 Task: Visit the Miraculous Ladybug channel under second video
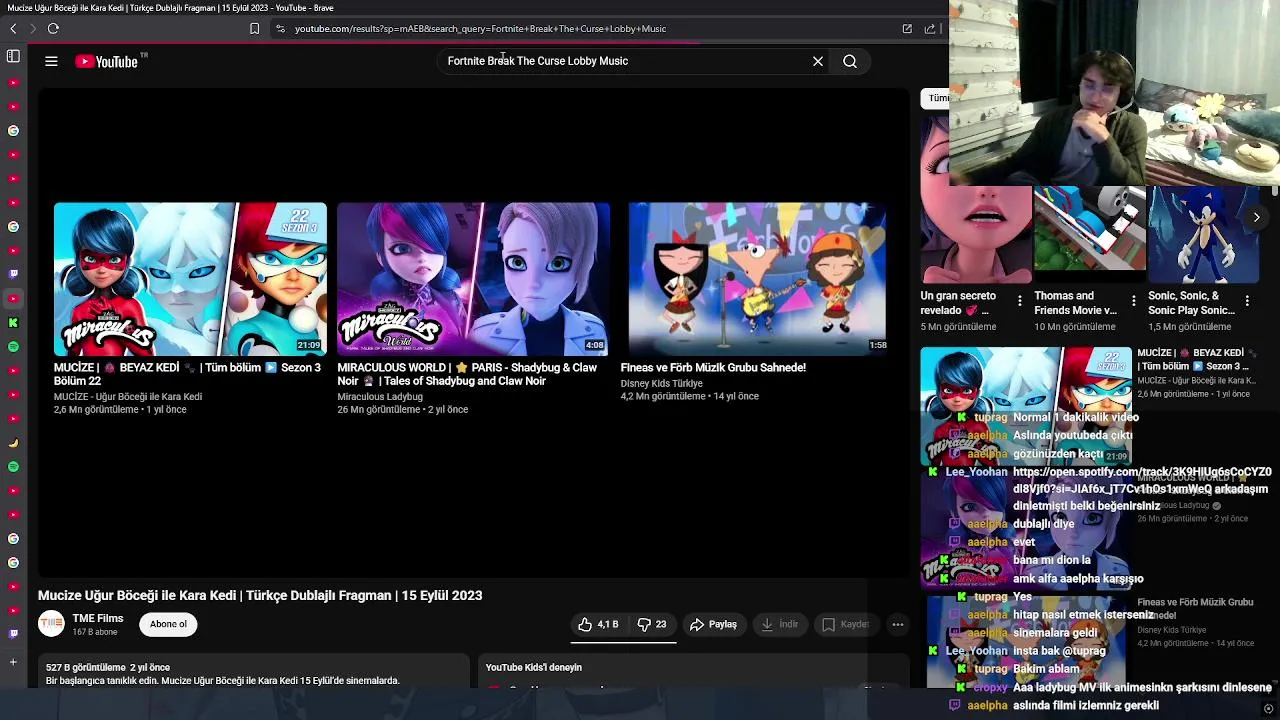pos(380,396)
